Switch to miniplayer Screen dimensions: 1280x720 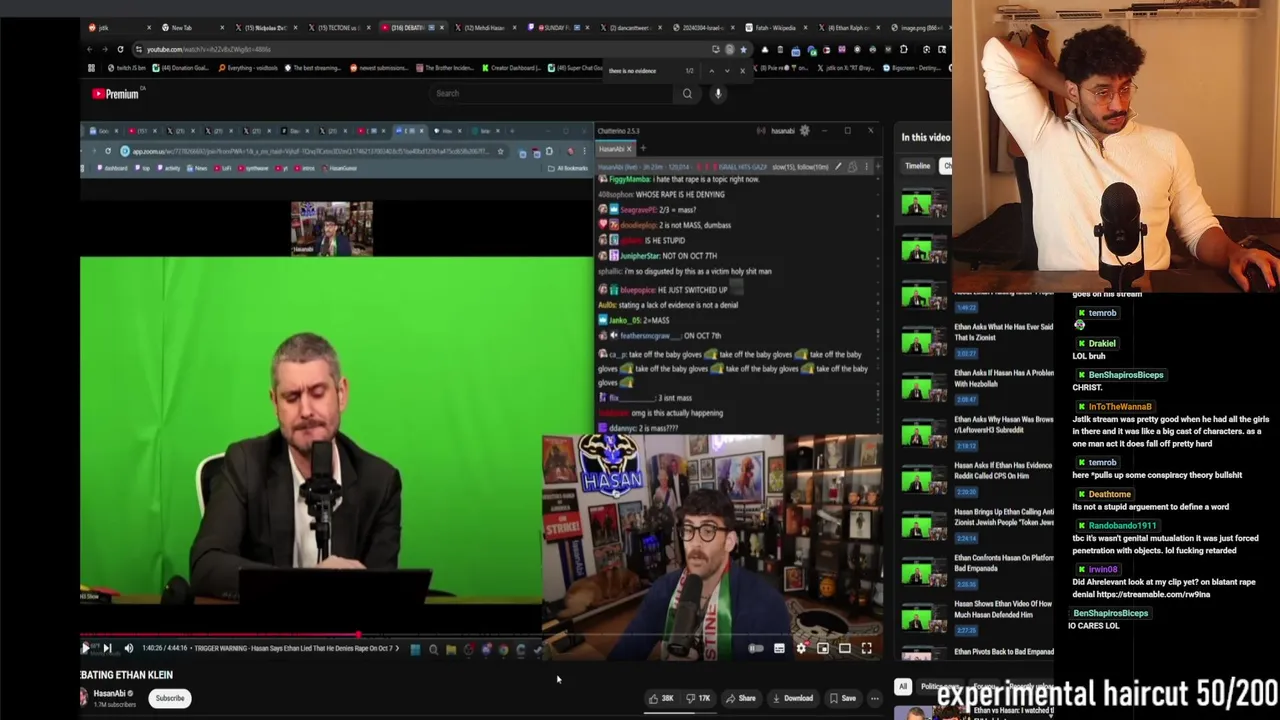click(x=823, y=648)
